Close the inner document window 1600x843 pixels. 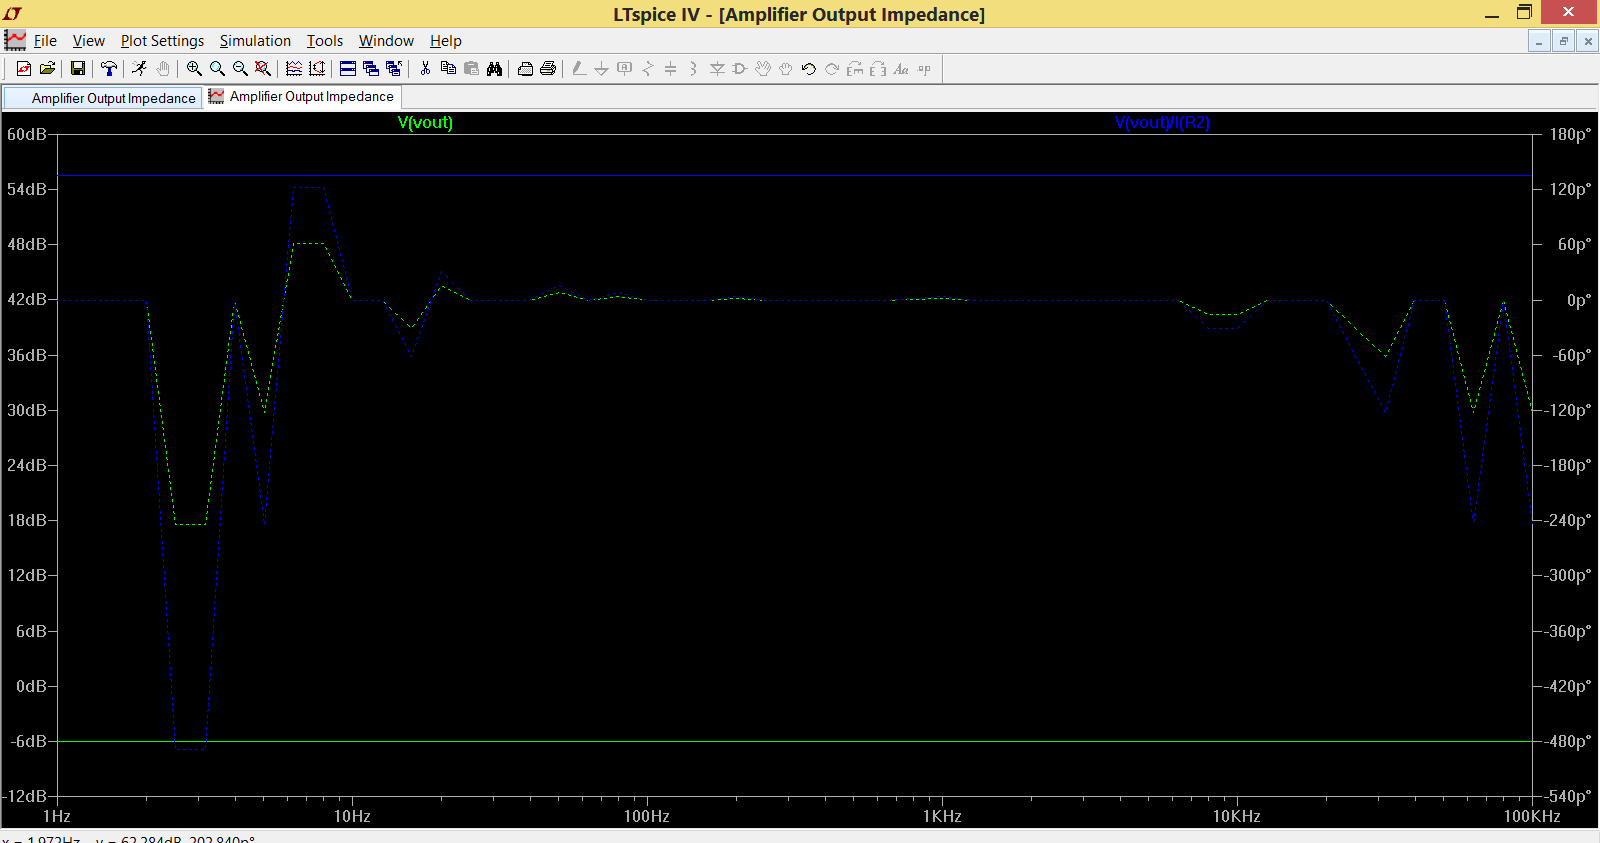point(1587,41)
